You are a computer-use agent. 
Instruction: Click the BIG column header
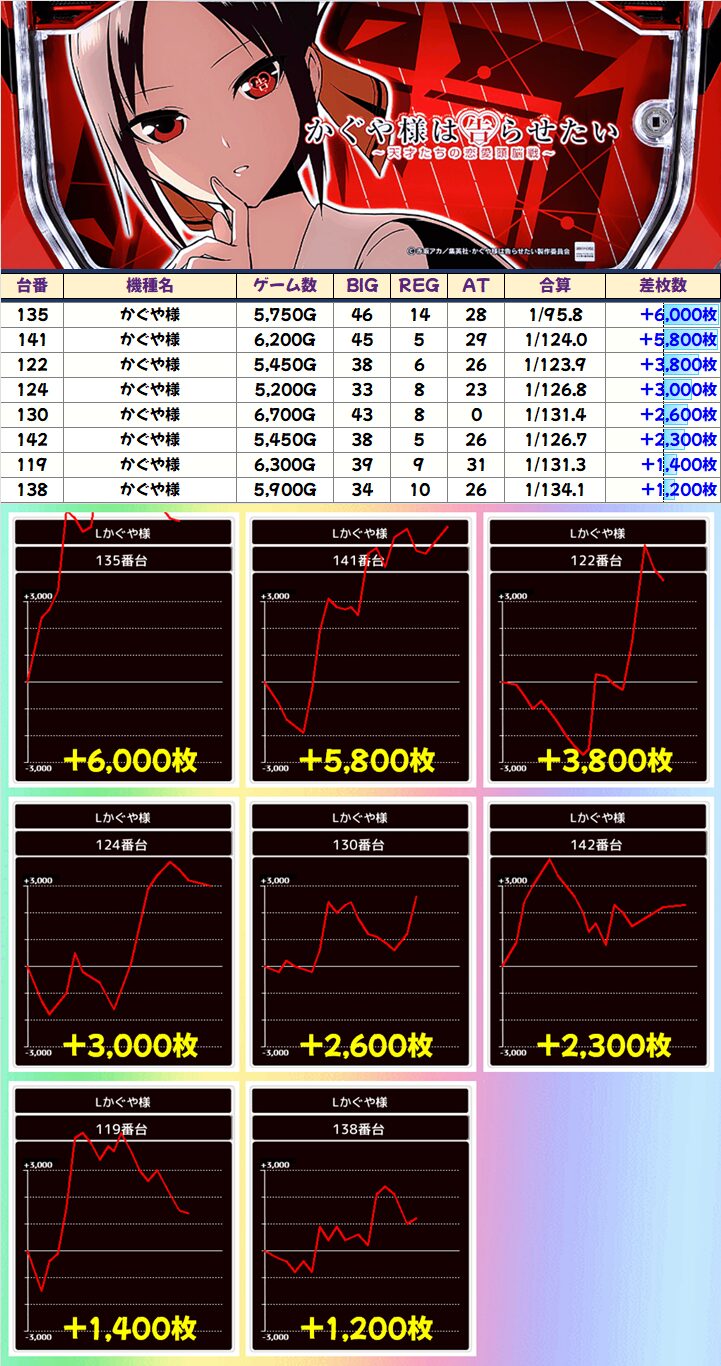tap(362, 286)
